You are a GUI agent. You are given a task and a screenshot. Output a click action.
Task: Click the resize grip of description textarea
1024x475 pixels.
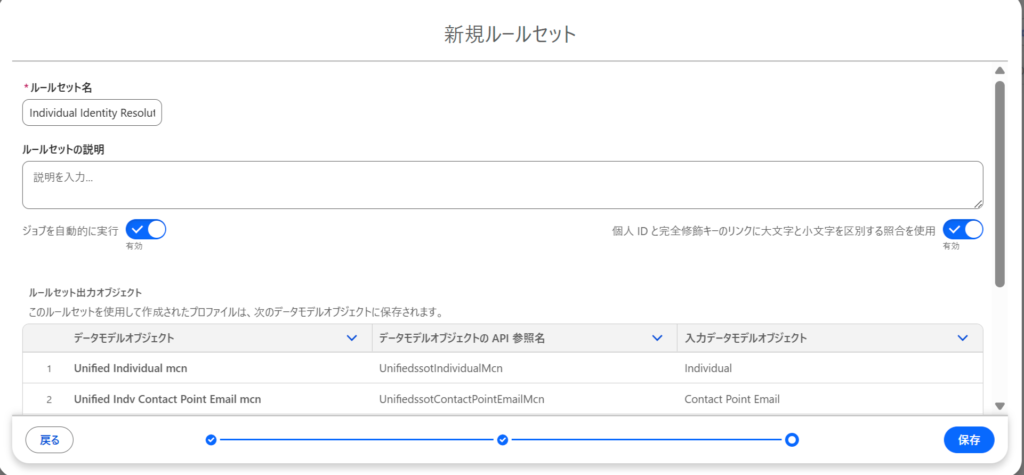click(978, 204)
